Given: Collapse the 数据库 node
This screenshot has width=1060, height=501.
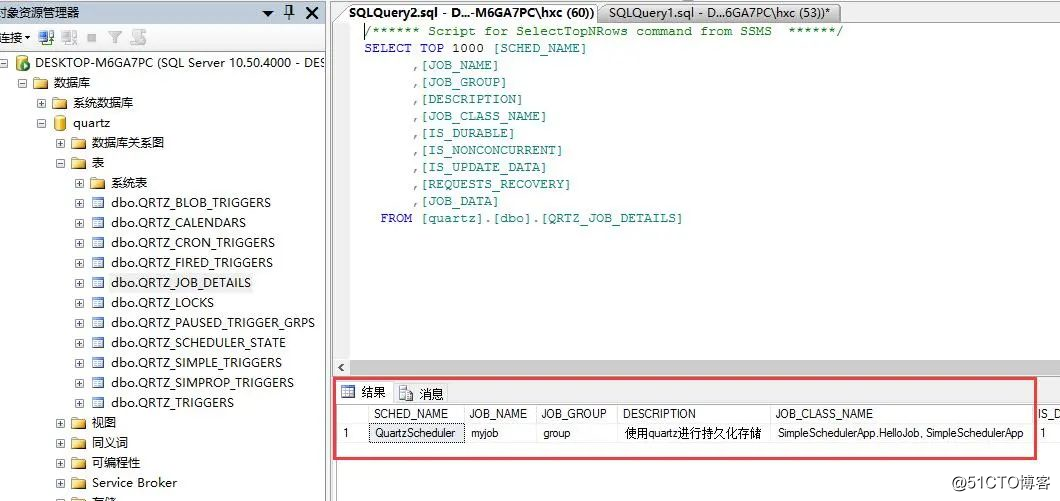Looking at the screenshot, I should click(22, 83).
